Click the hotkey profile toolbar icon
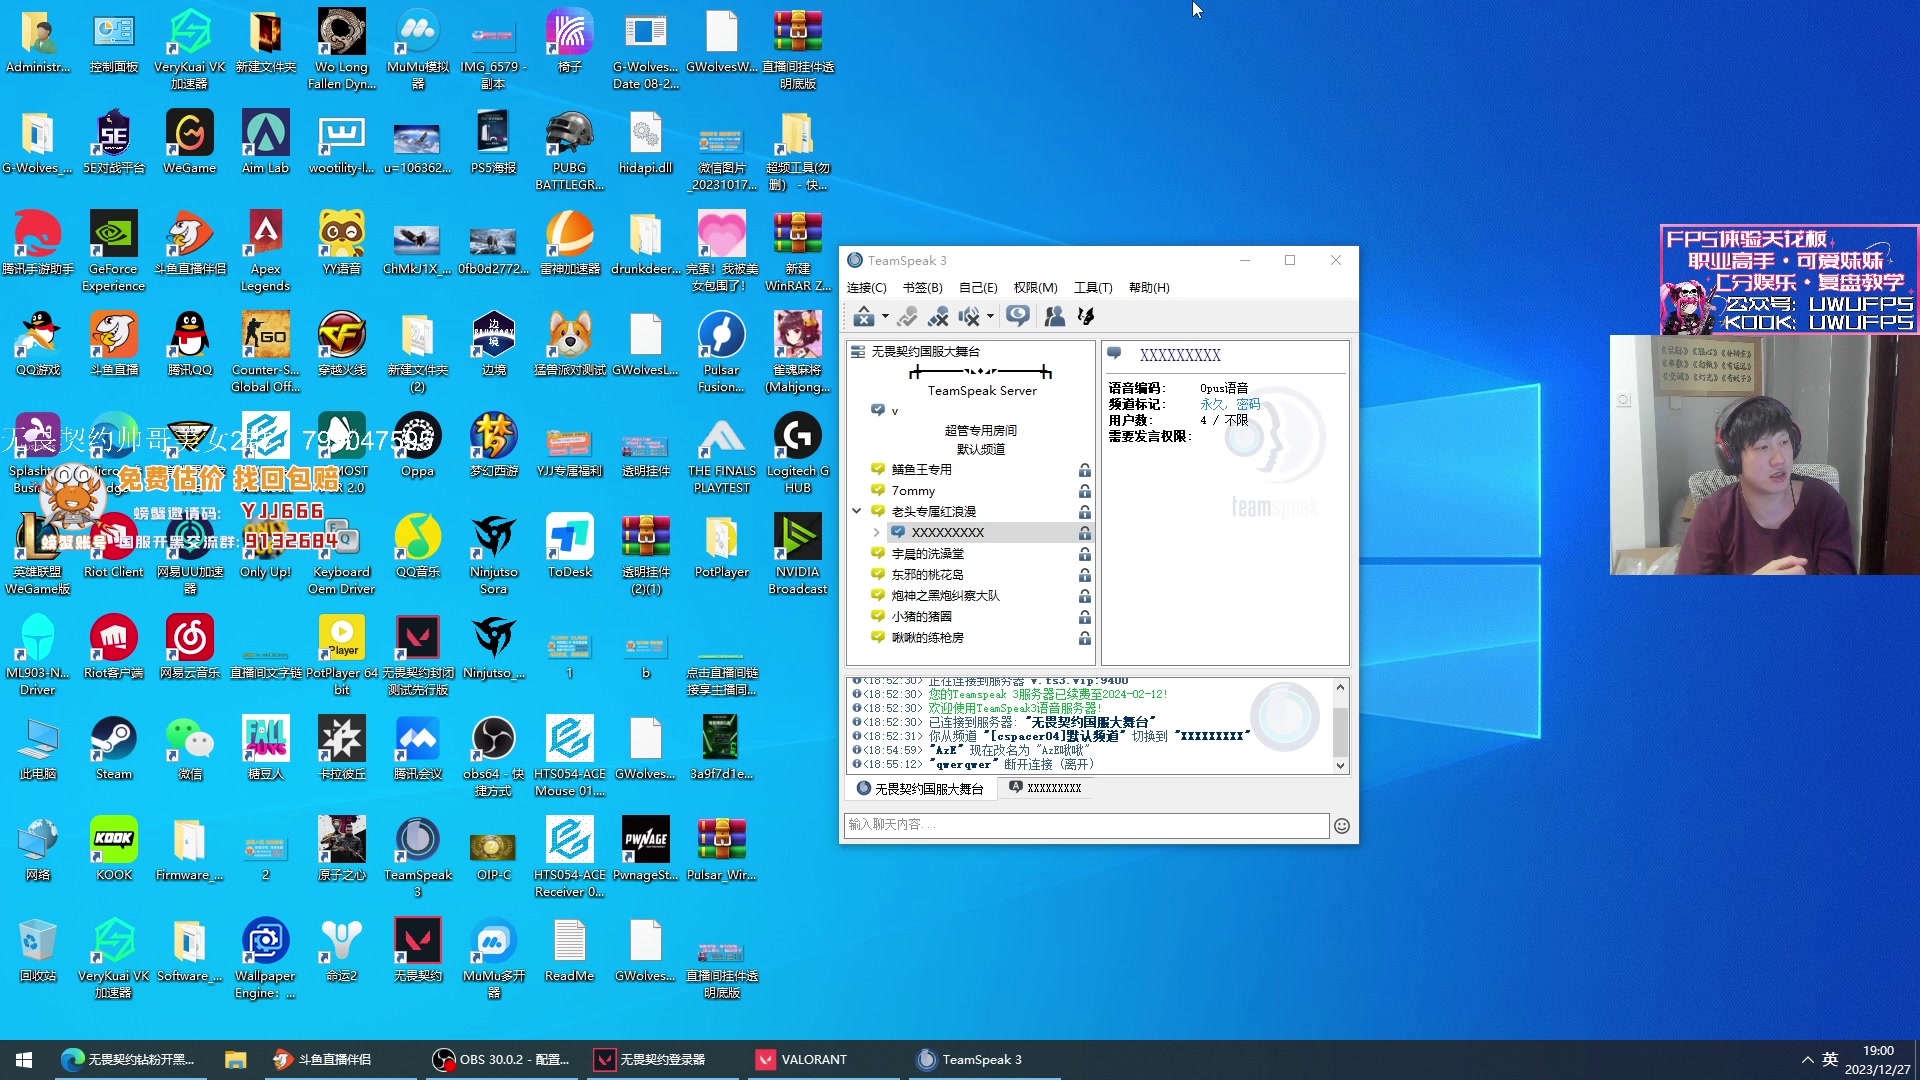1920x1080 pixels. coord(1086,316)
